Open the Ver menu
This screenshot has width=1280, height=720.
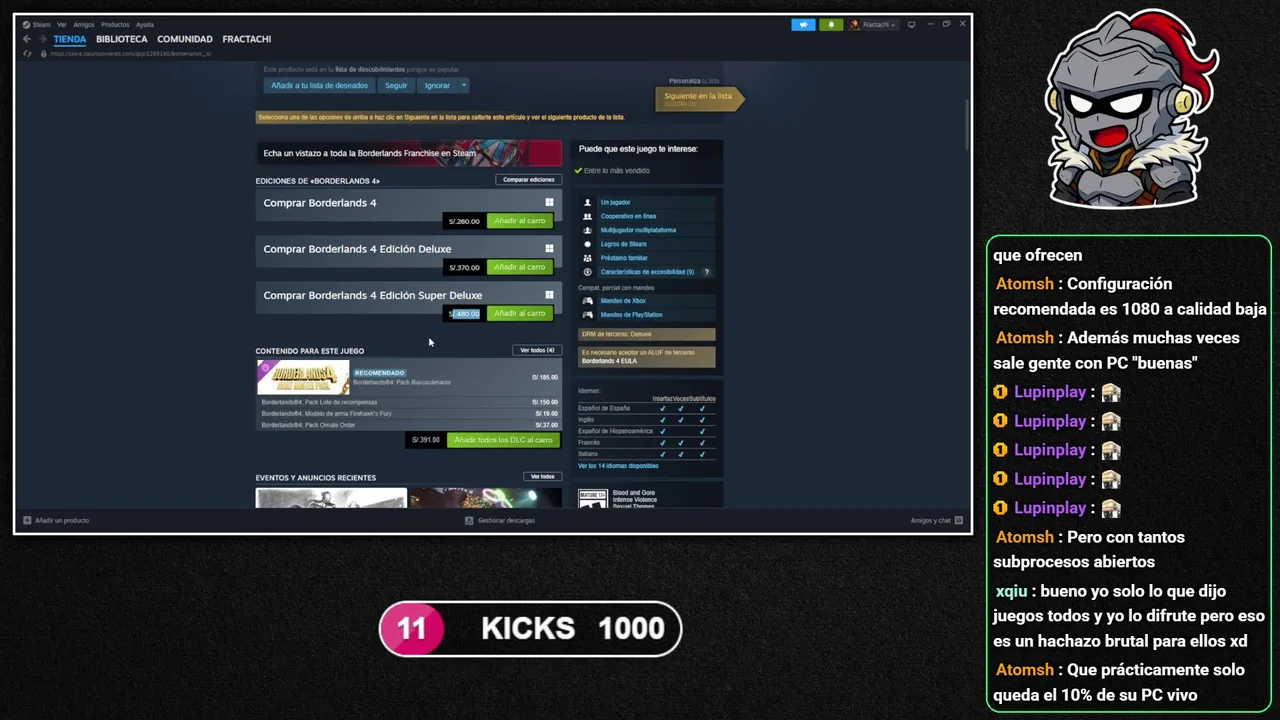(62, 24)
